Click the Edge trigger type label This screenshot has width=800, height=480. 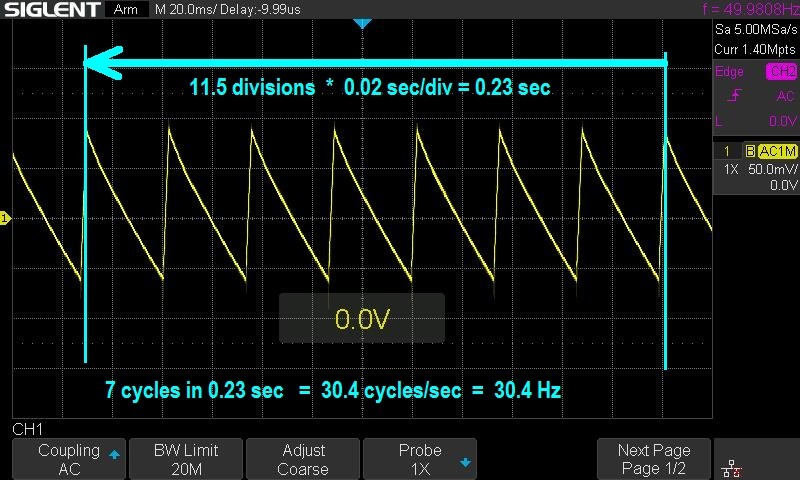point(729,71)
